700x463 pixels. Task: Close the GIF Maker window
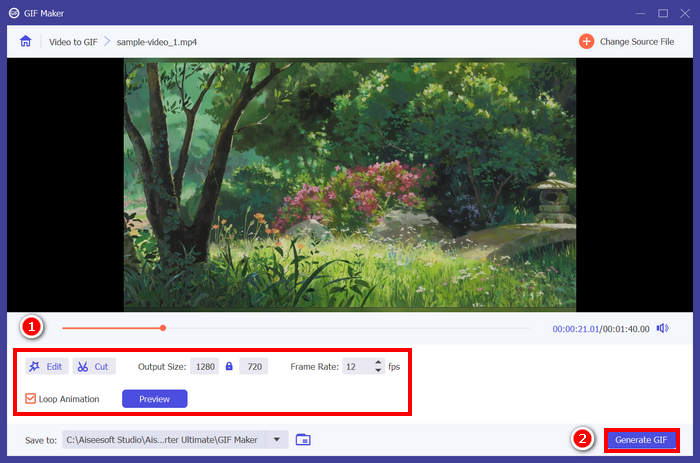685,13
